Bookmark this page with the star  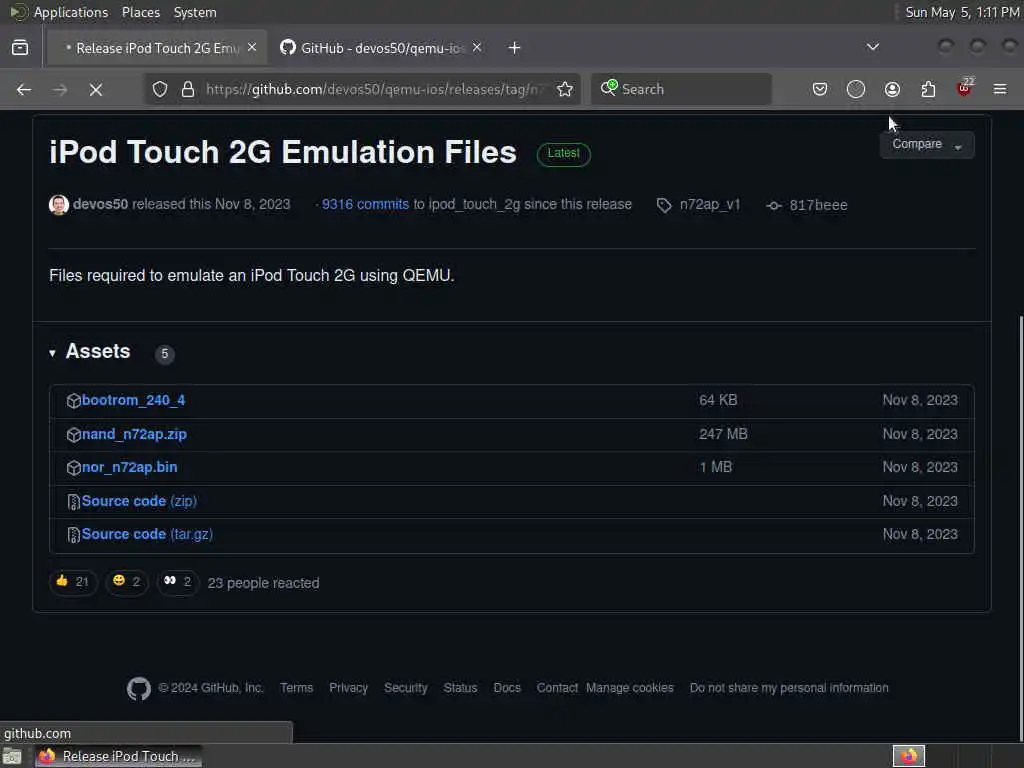point(565,89)
